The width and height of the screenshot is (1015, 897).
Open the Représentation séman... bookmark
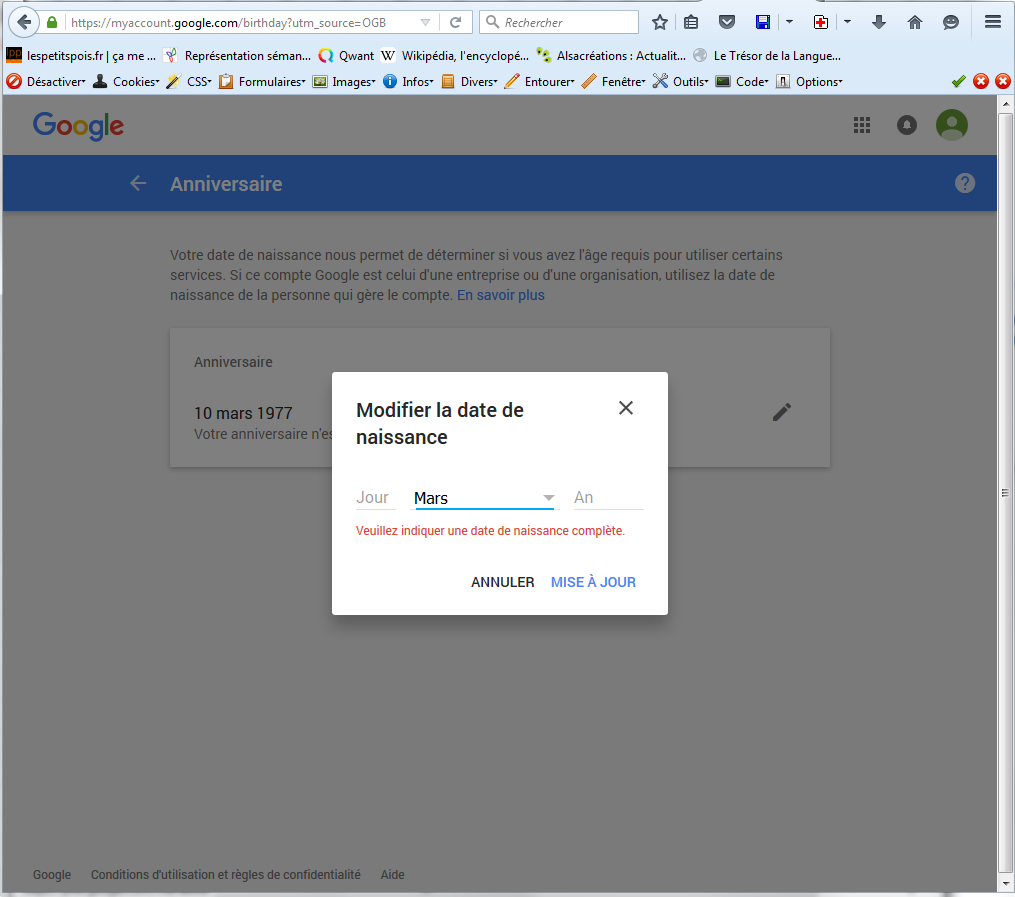point(237,56)
